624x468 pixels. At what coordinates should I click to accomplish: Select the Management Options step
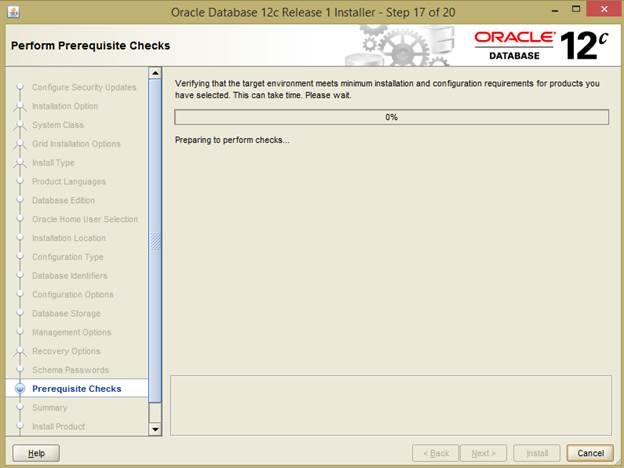[72, 332]
